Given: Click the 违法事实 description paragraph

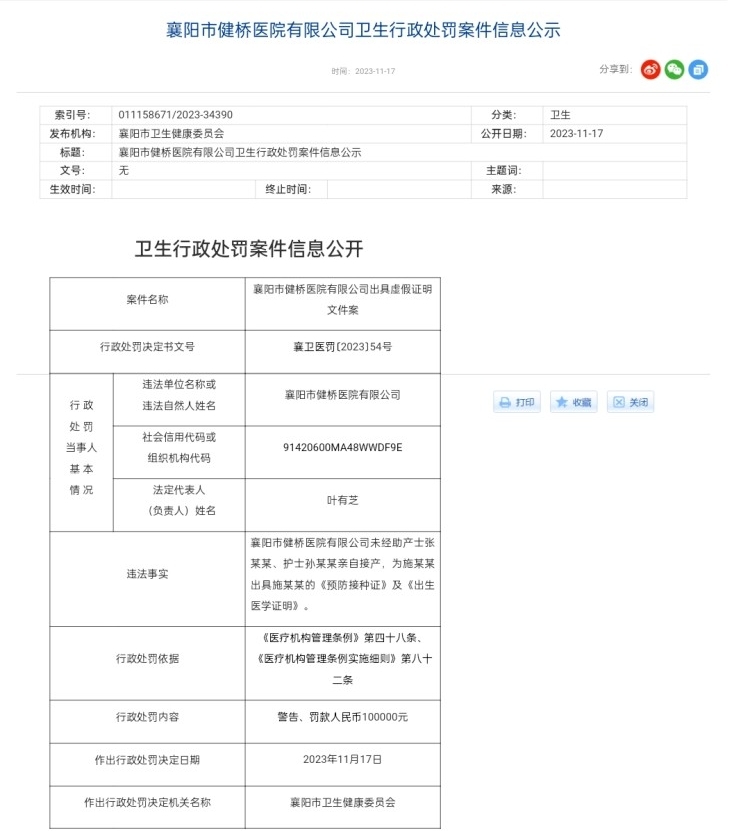Looking at the screenshot, I should pos(342,574).
